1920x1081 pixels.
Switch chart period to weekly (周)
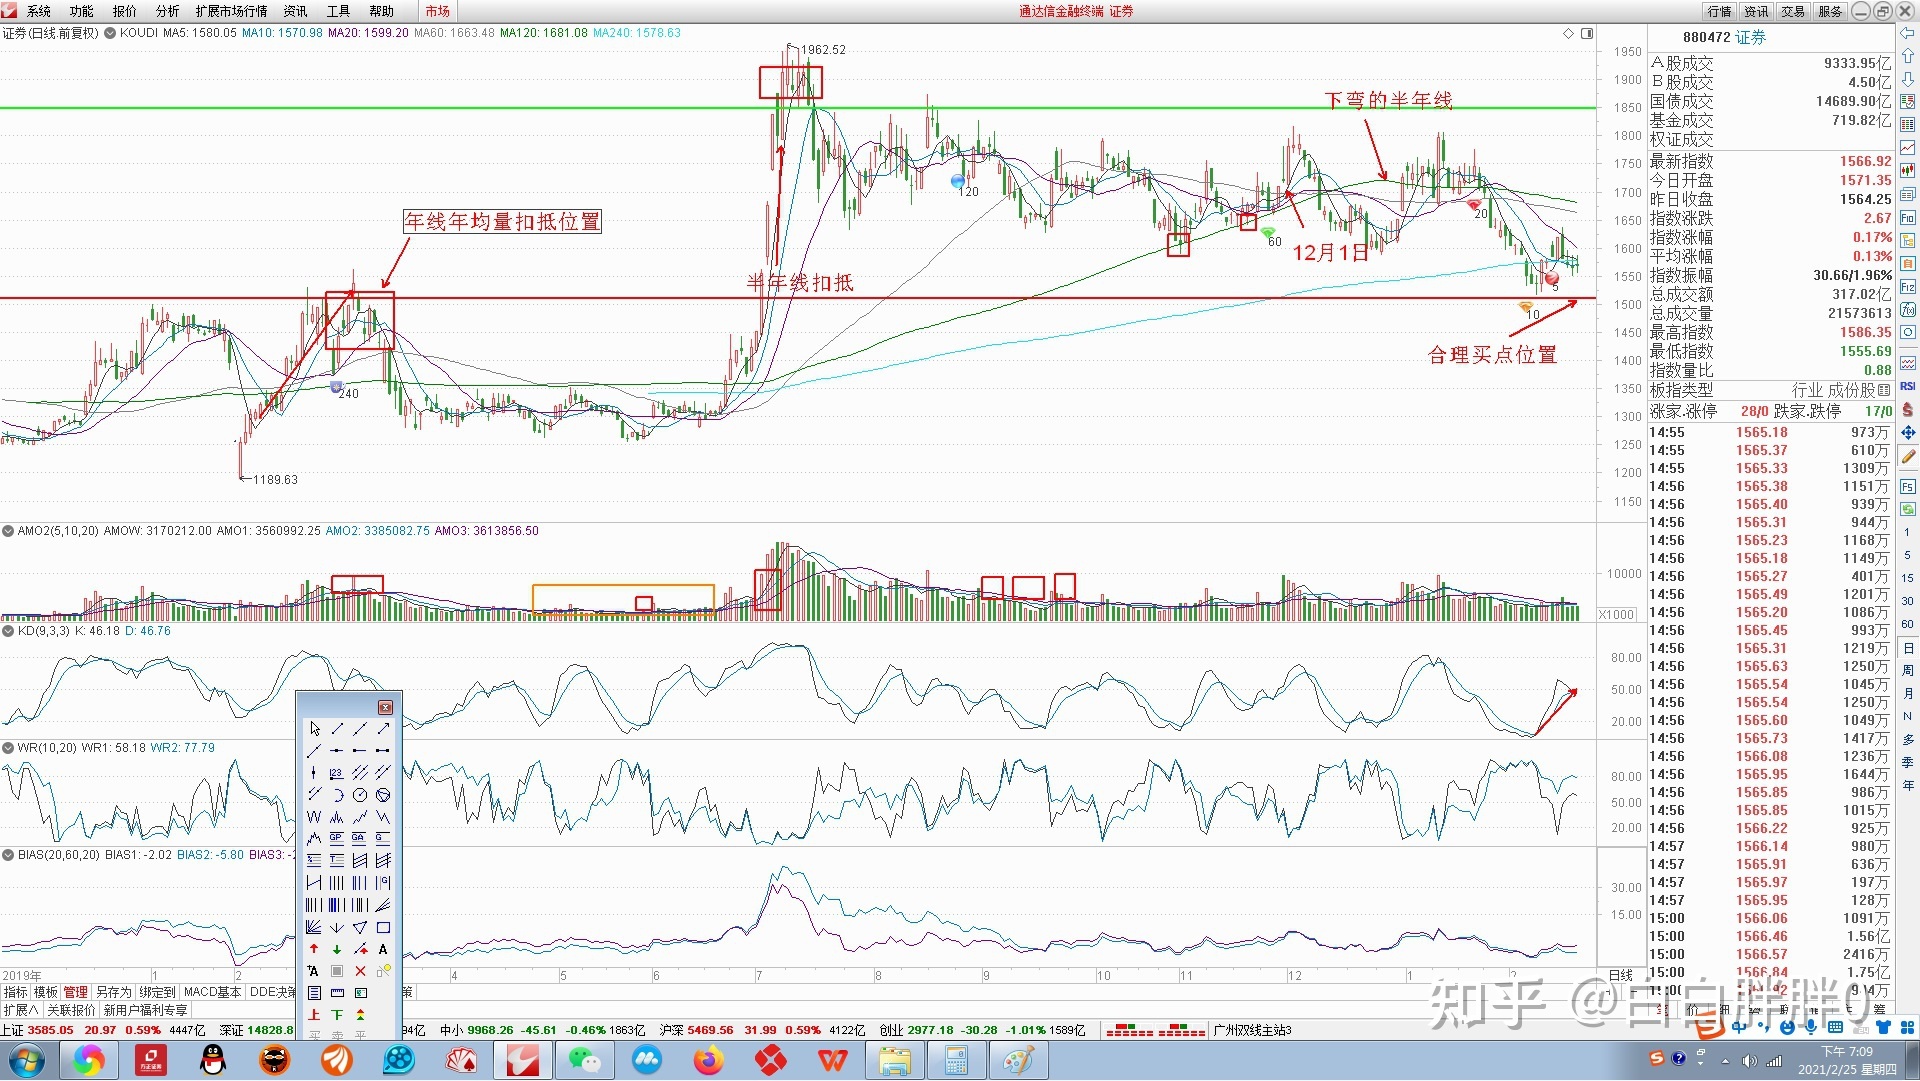pos(1908,670)
